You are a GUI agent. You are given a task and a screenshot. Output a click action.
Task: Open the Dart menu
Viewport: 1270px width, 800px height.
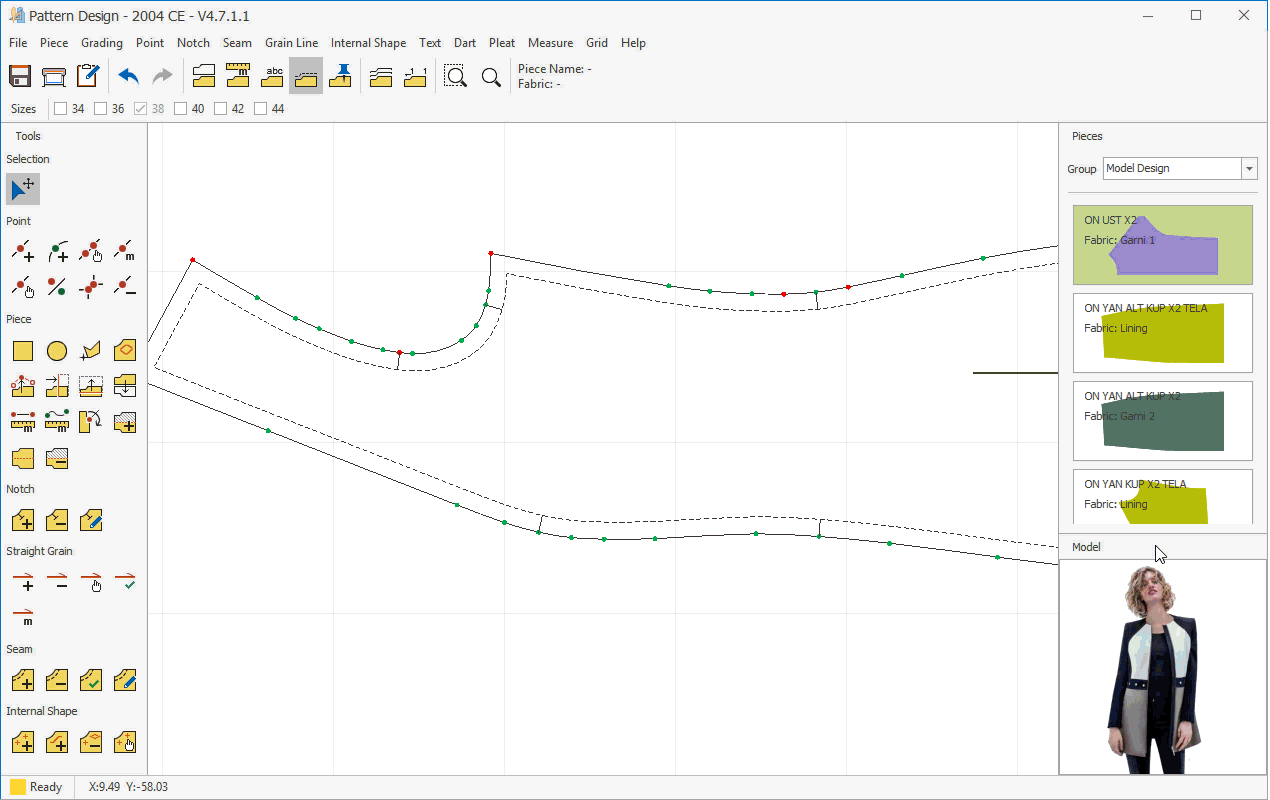(x=464, y=43)
